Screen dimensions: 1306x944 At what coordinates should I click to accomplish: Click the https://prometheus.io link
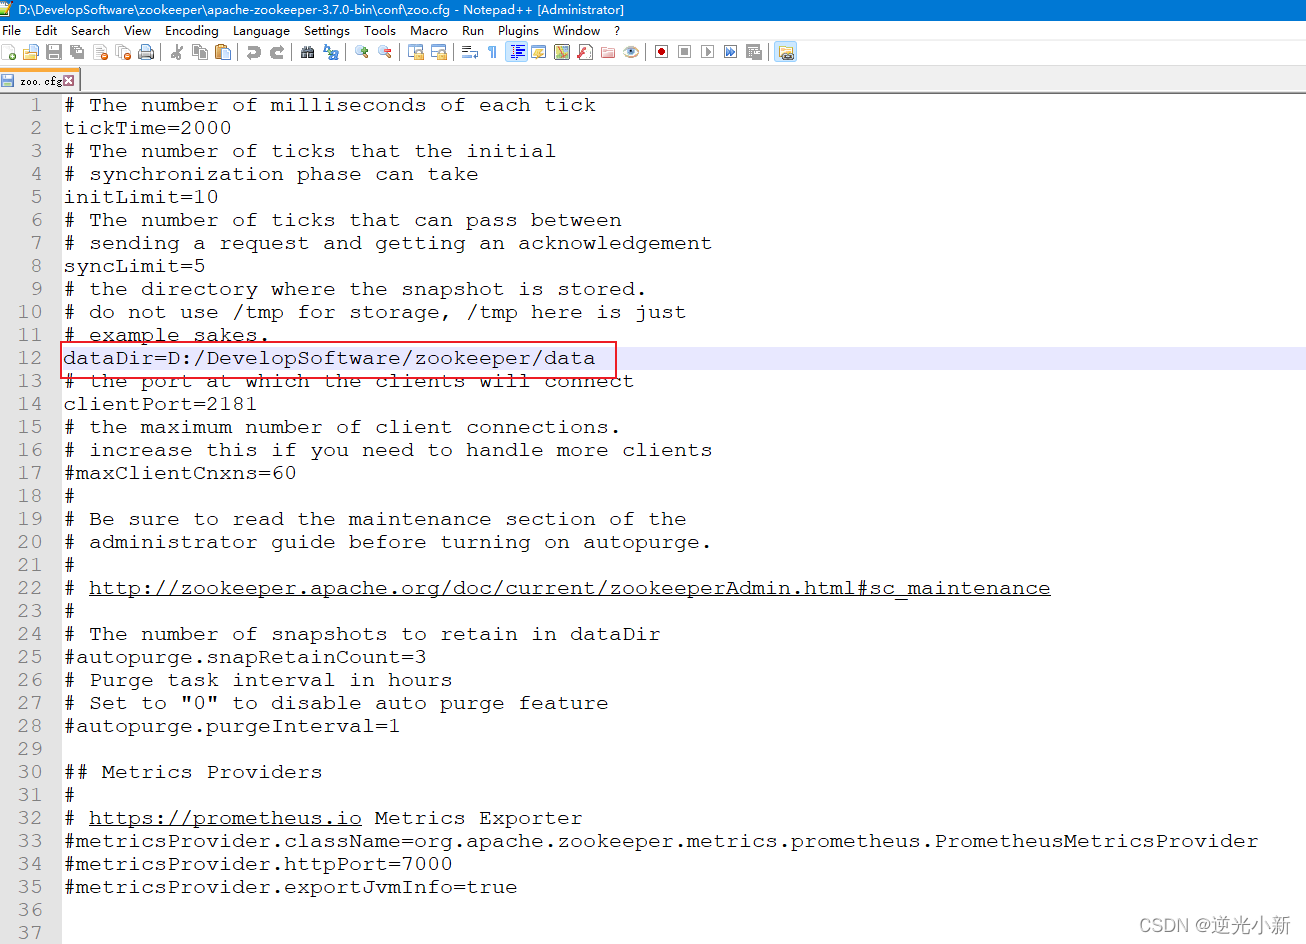[225, 818]
